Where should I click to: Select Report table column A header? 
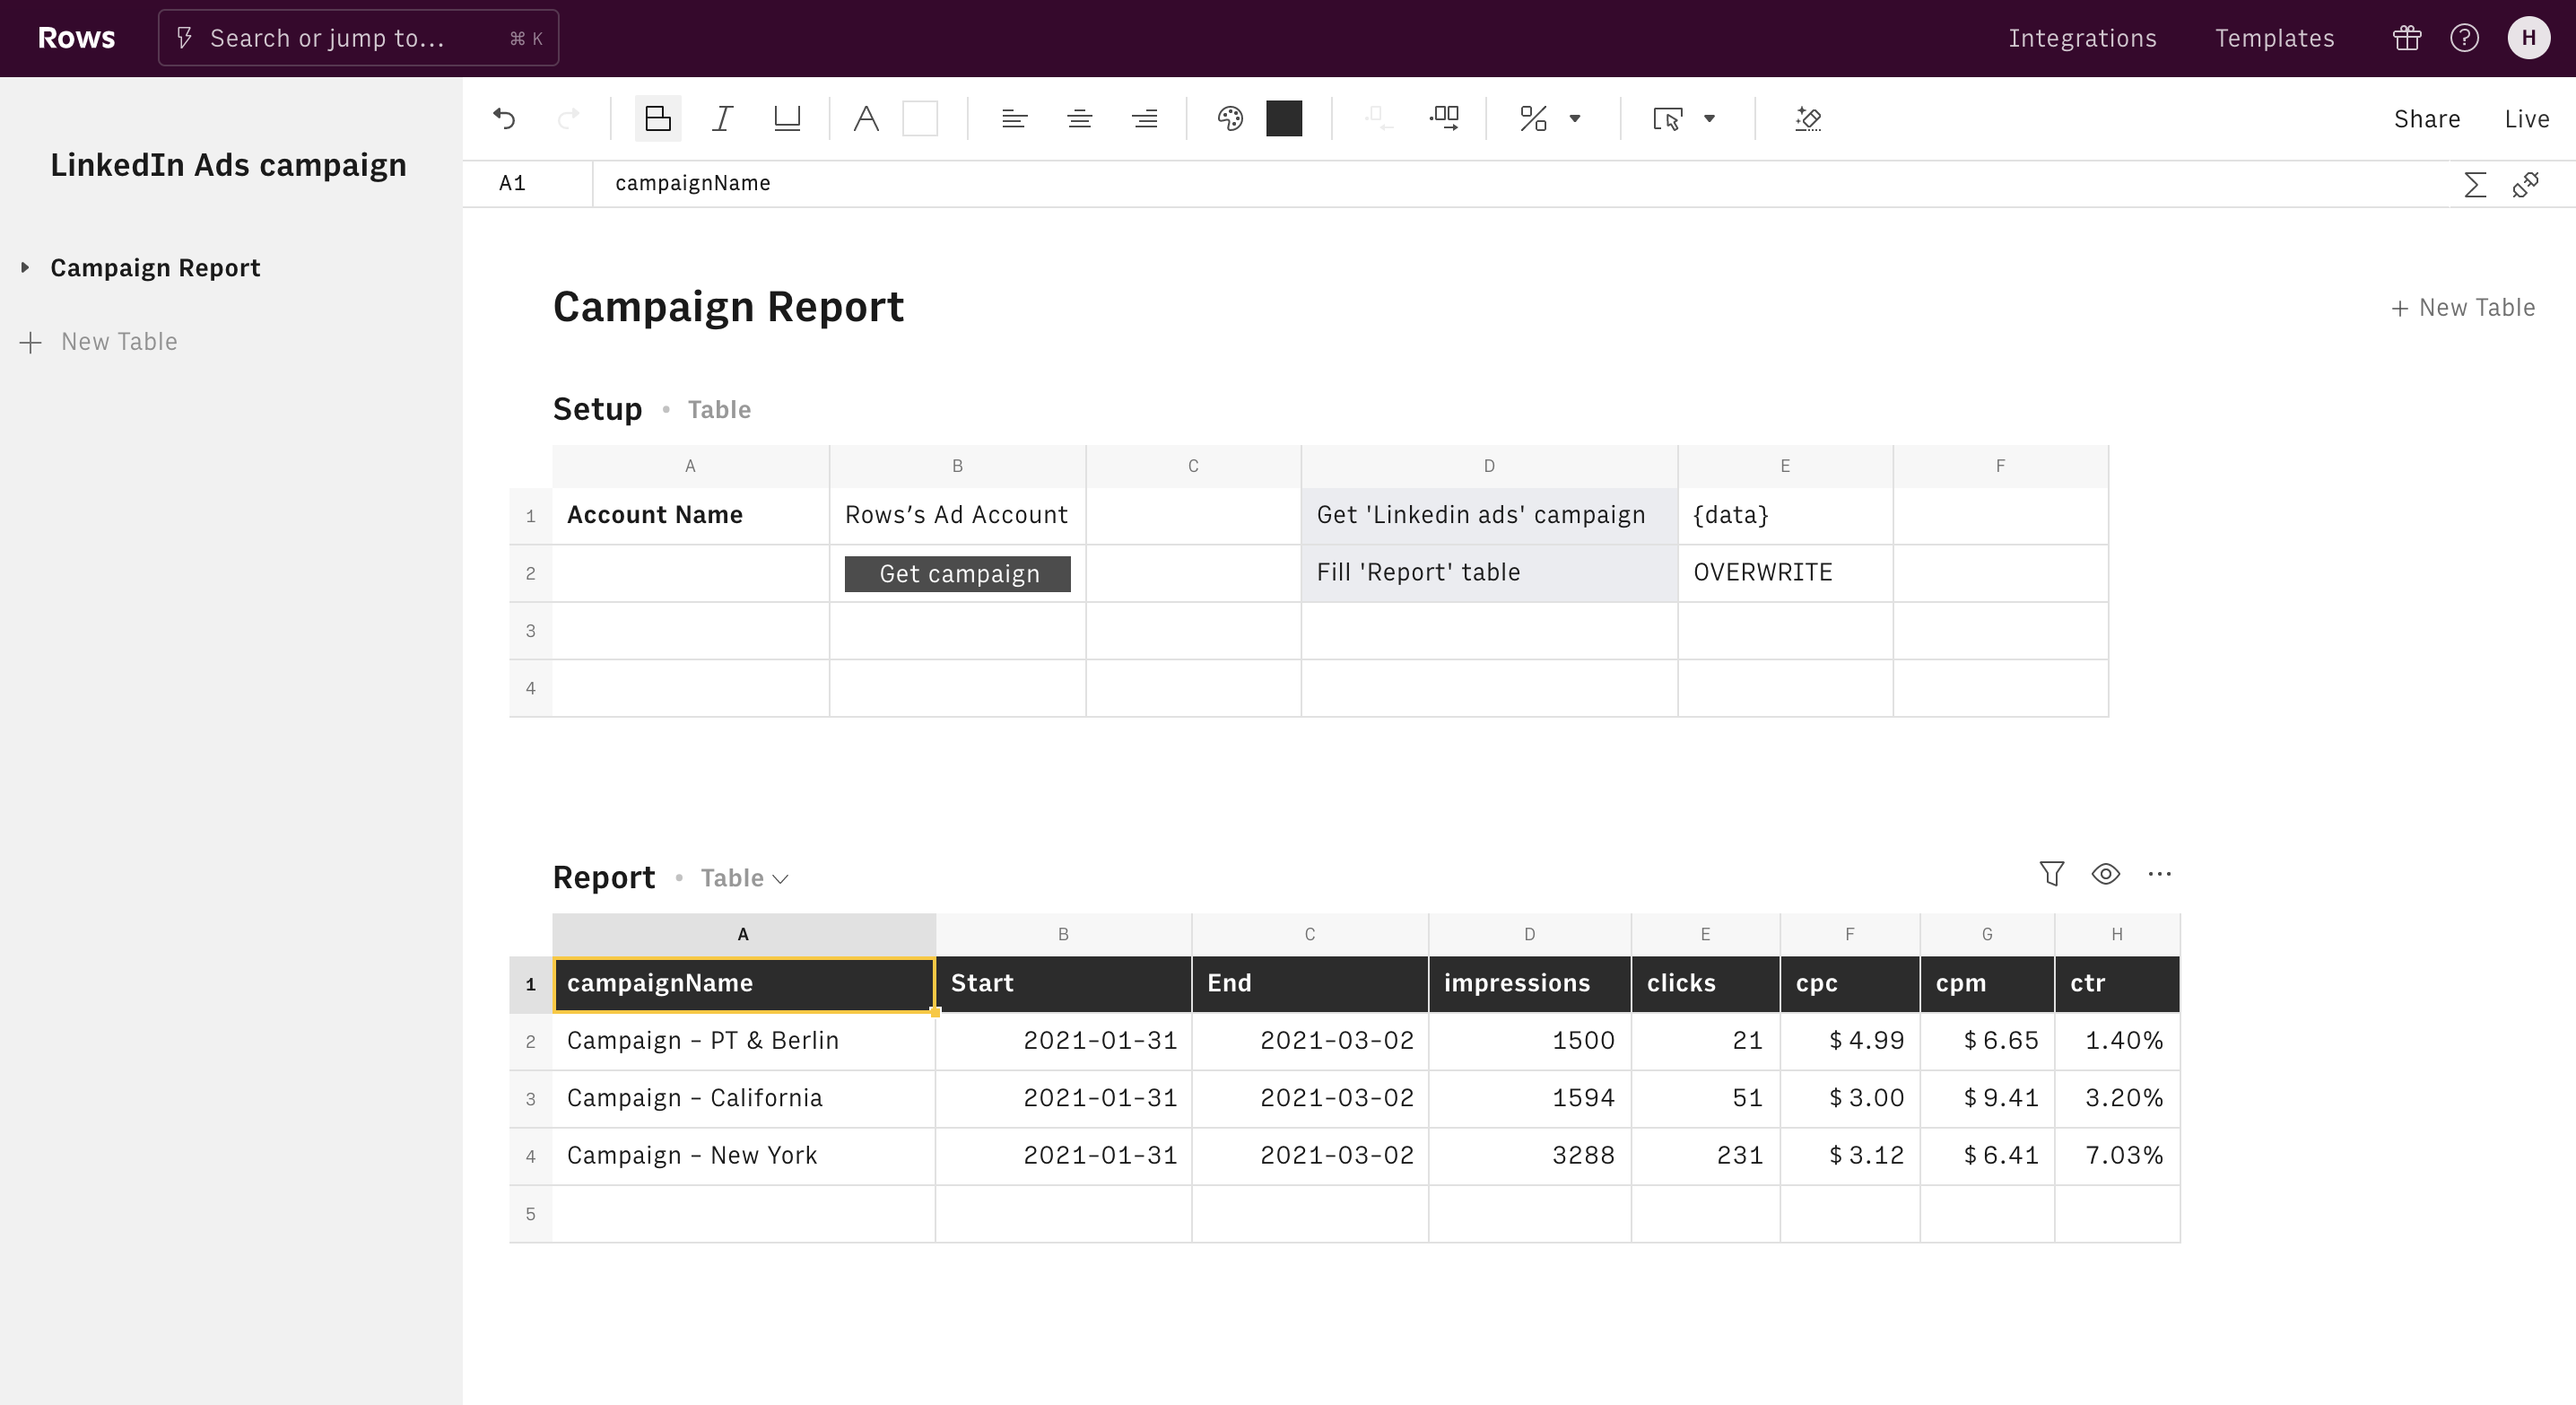click(743, 934)
